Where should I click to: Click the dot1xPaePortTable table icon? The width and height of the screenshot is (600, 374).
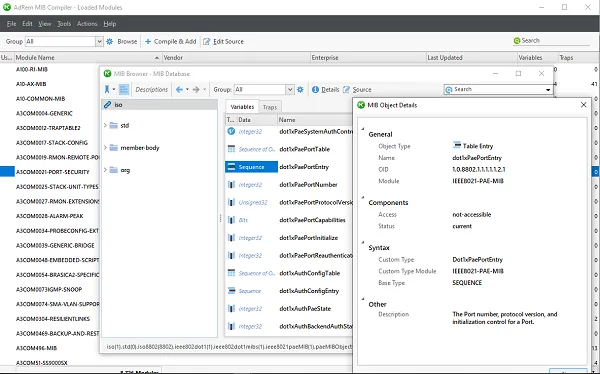point(231,149)
